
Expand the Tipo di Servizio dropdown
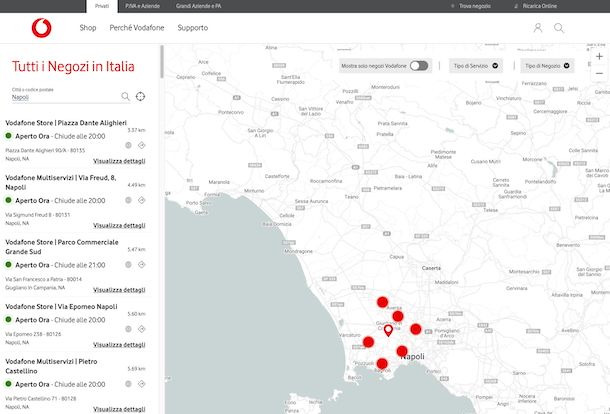point(476,66)
